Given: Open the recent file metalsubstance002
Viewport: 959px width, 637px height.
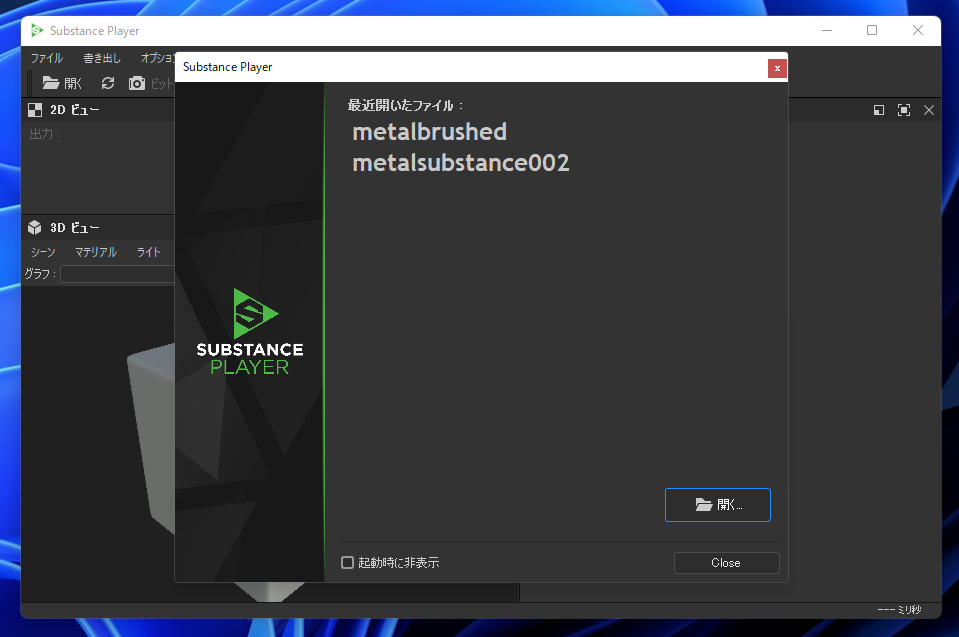Looking at the screenshot, I should 461,163.
